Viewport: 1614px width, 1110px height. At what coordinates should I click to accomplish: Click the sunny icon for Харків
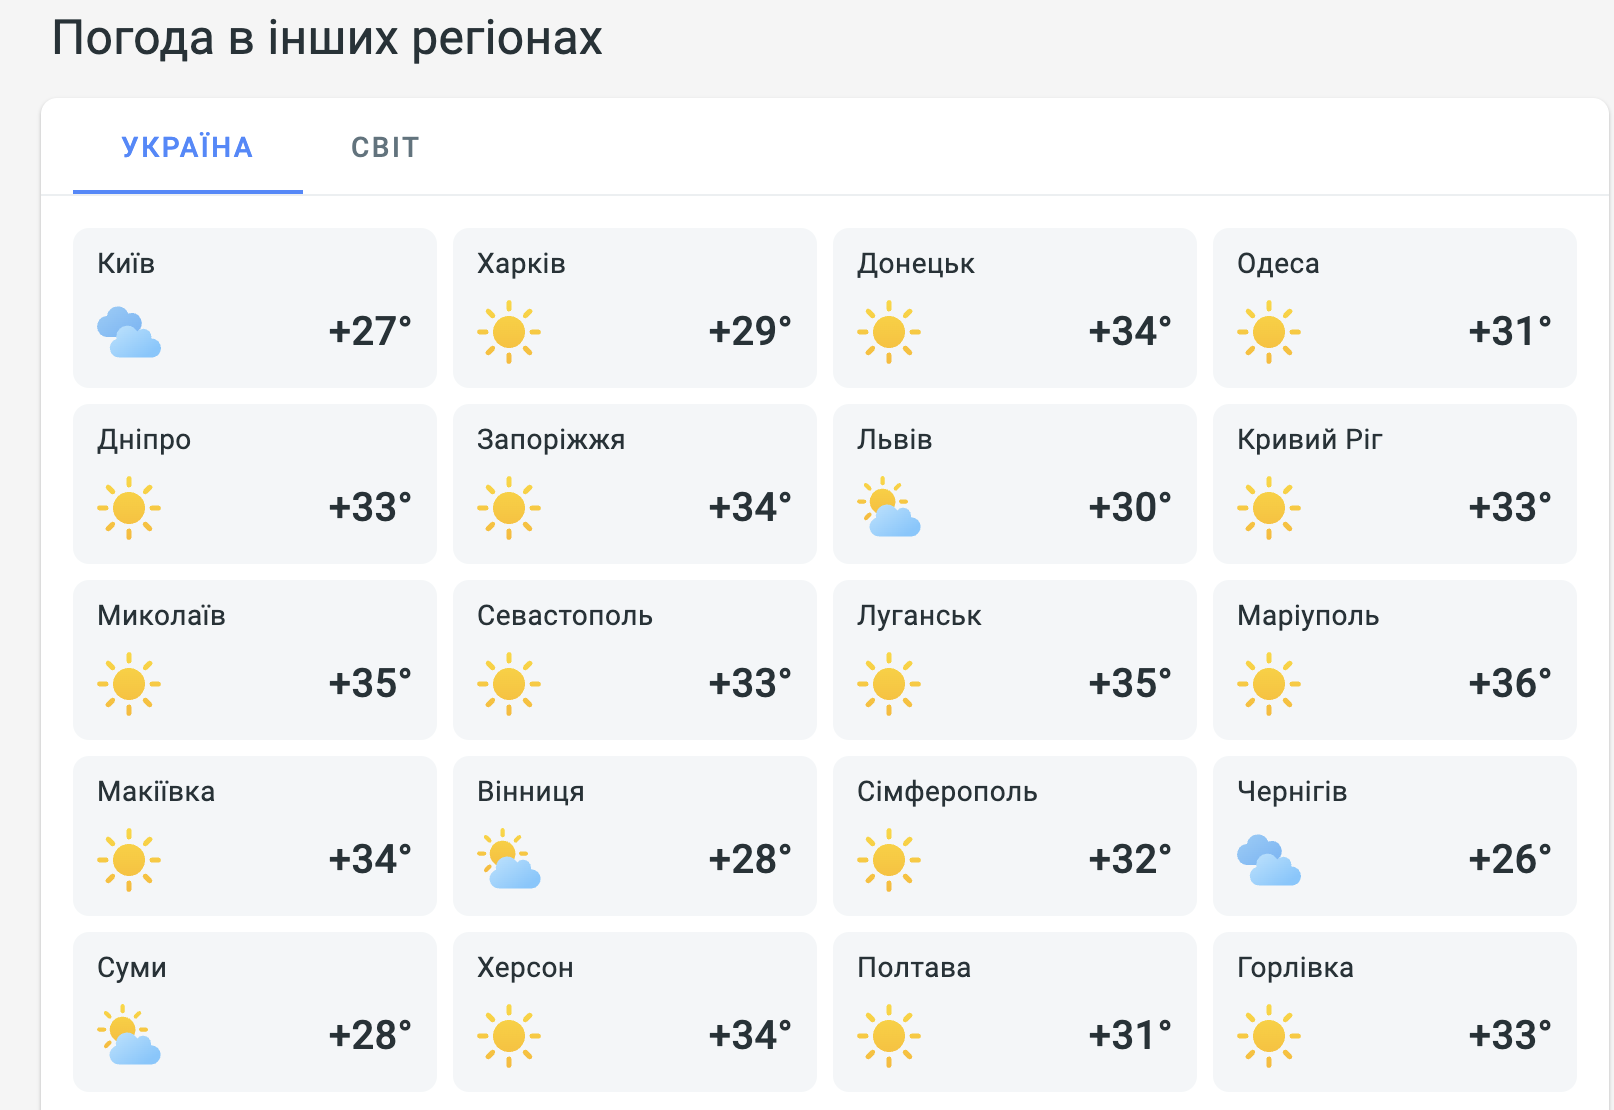point(509,332)
